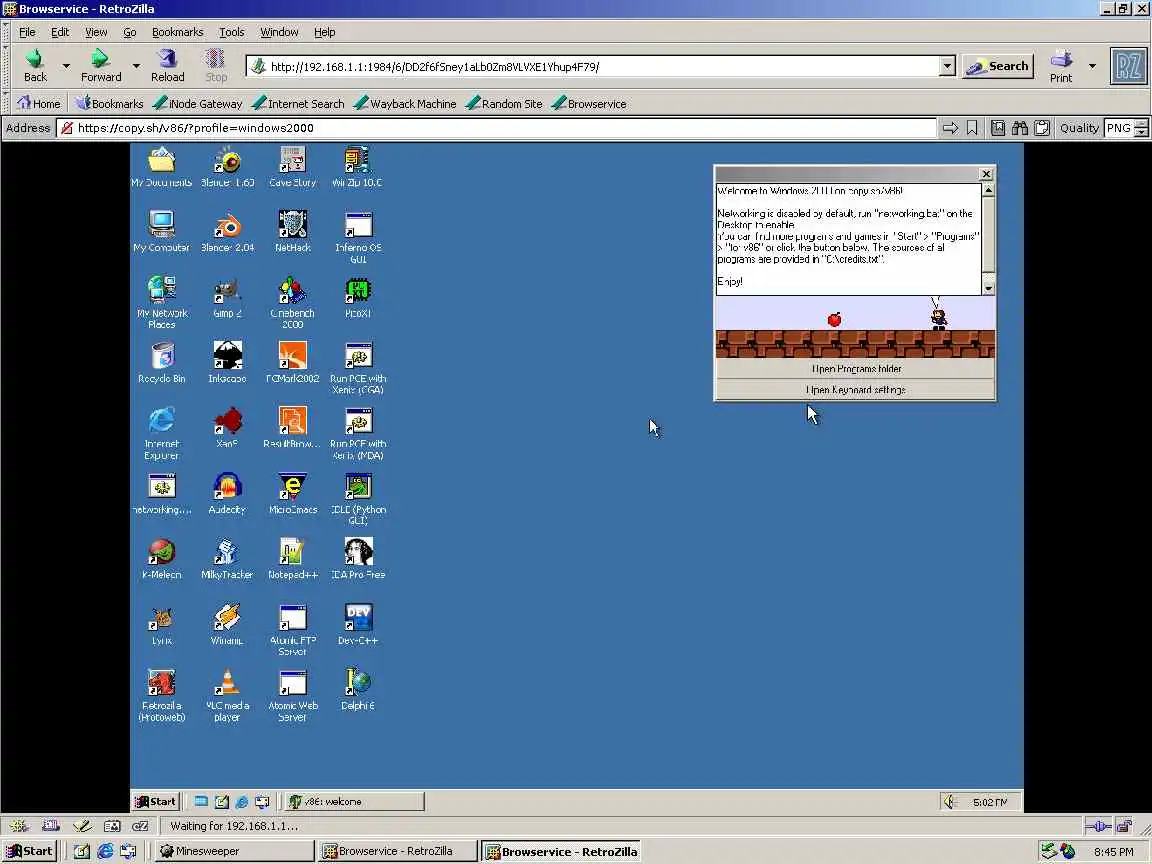Select the Gimp 2 shortcut icon
The image size is (1152, 864).
(227, 297)
